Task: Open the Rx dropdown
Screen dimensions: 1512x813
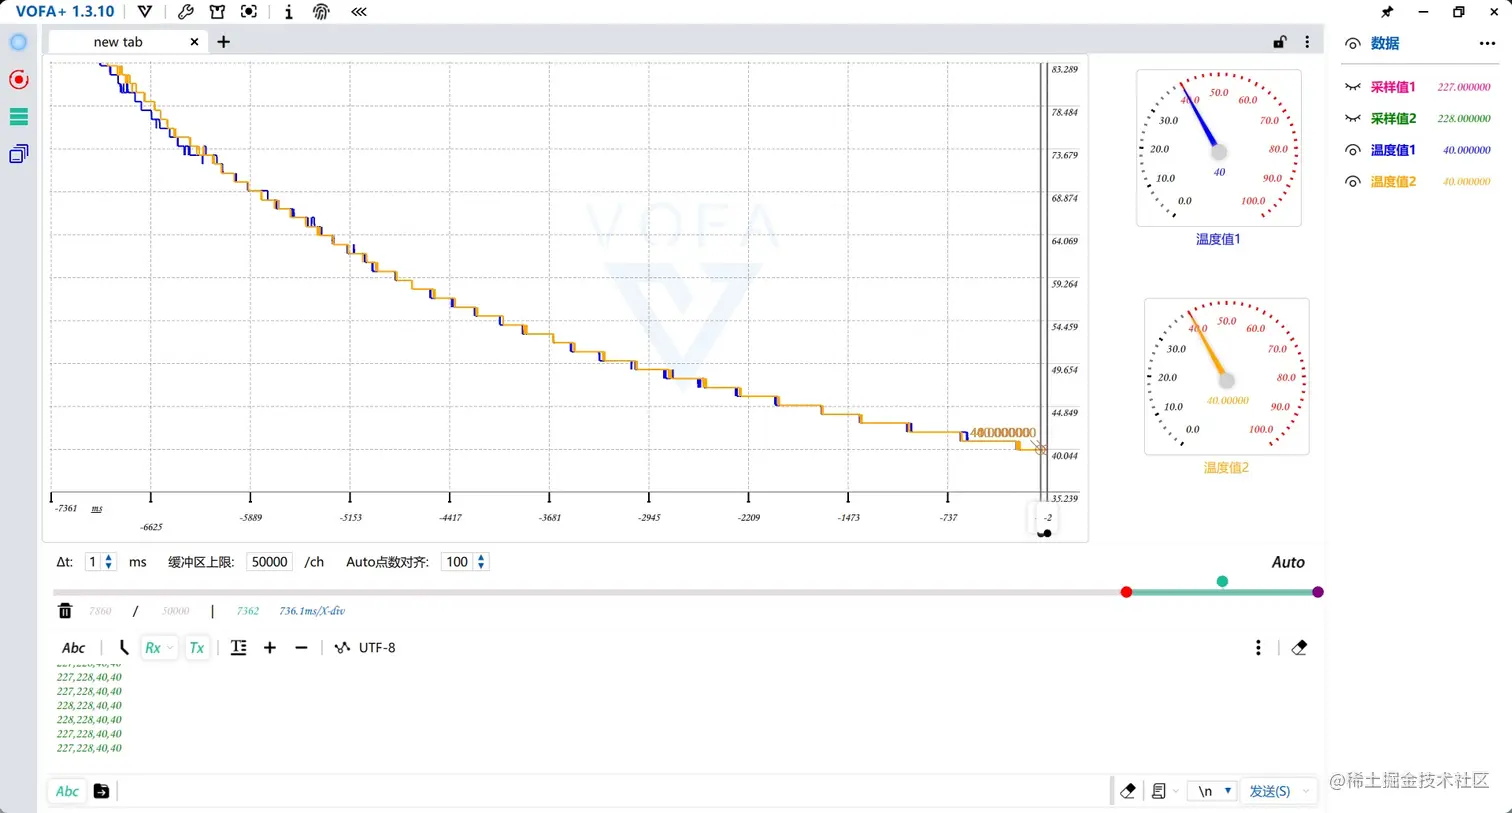Action: 158,648
